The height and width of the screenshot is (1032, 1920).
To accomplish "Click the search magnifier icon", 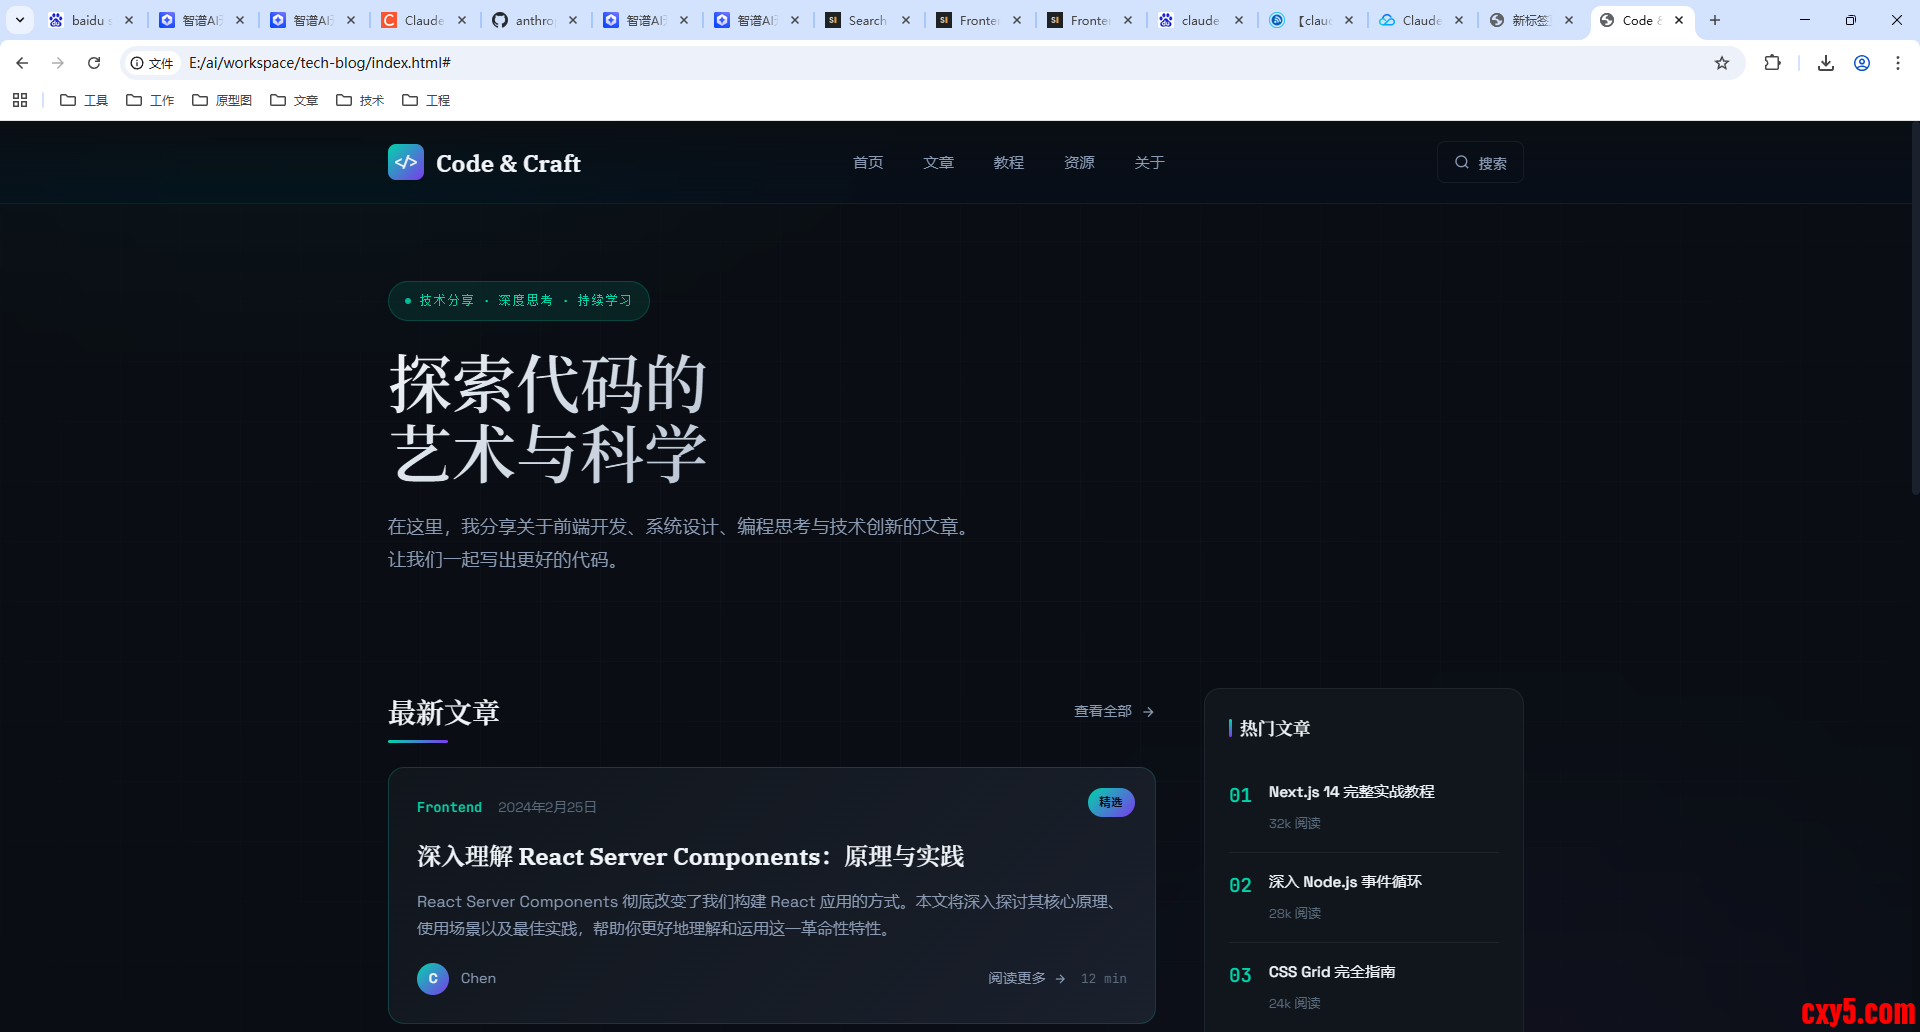I will (x=1462, y=162).
